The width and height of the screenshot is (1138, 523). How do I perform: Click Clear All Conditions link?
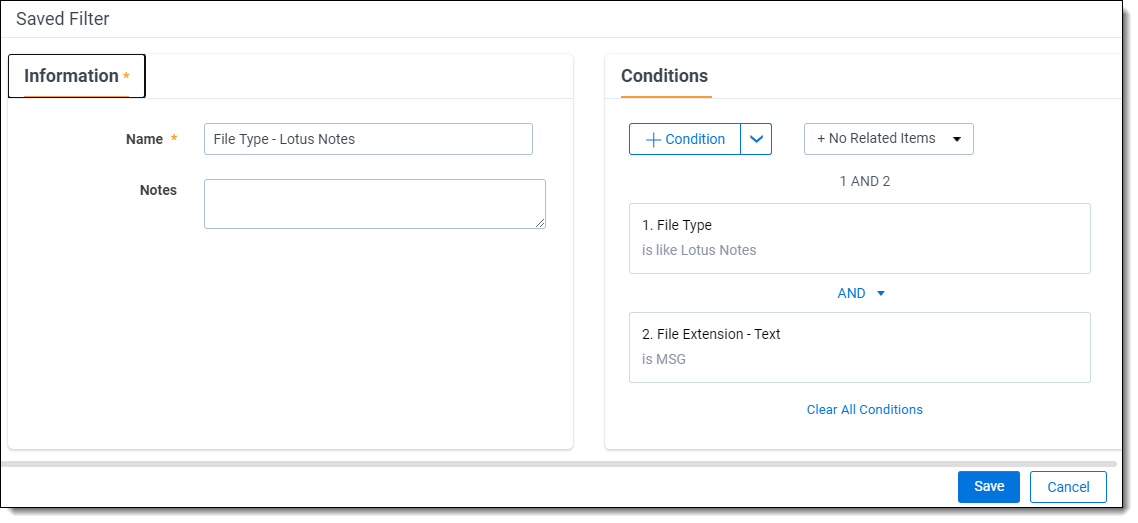click(x=864, y=410)
